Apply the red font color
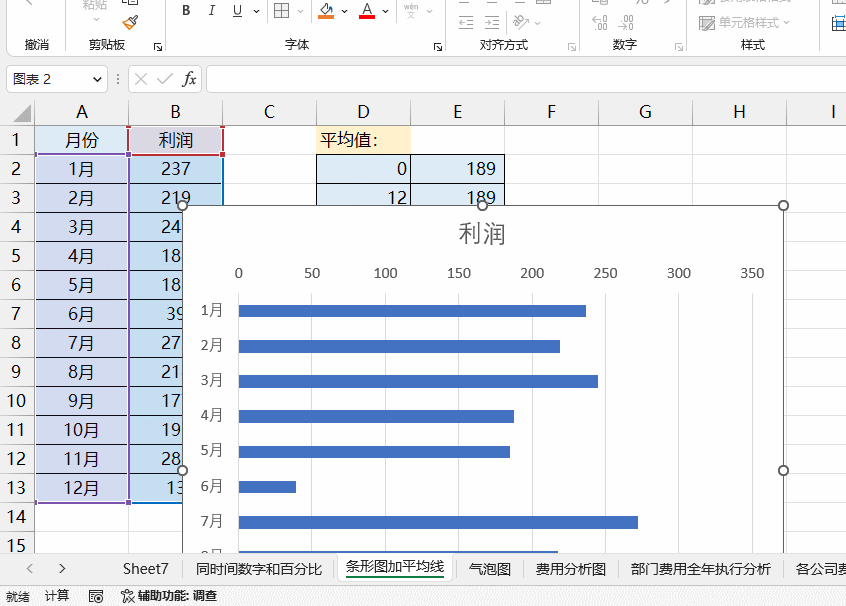The image size is (846, 606). [367, 11]
